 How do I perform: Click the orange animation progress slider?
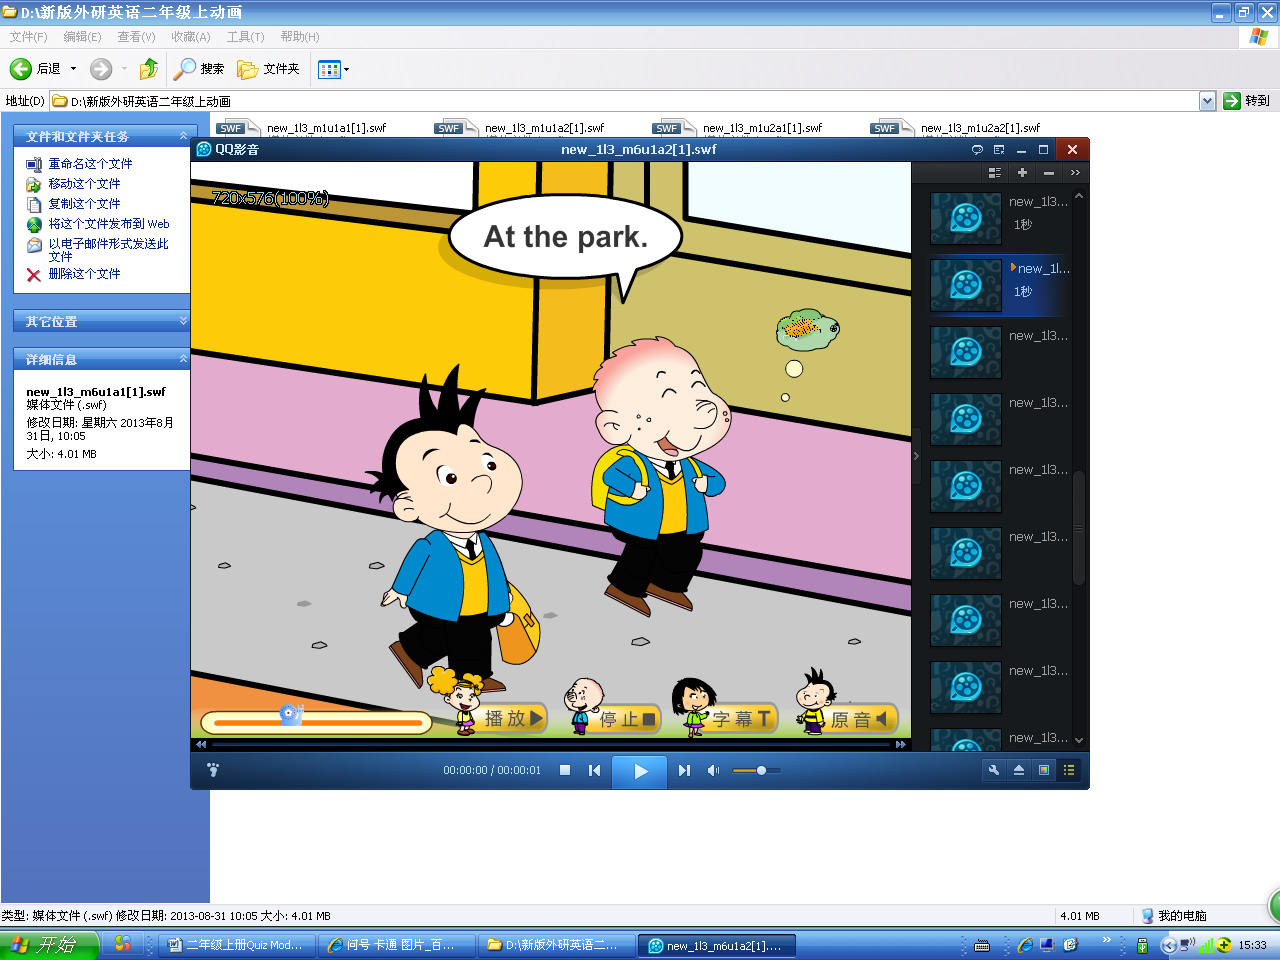pyautogui.click(x=316, y=721)
